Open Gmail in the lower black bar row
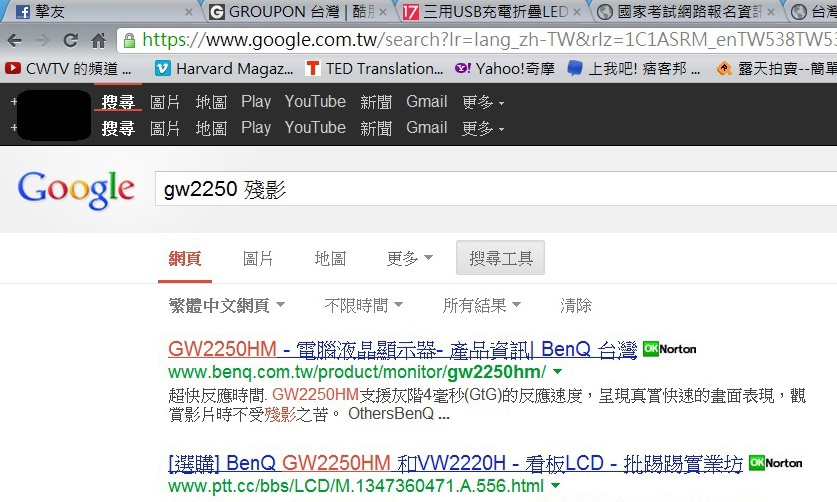The height and width of the screenshot is (502, 837). (x=427, y=128)
